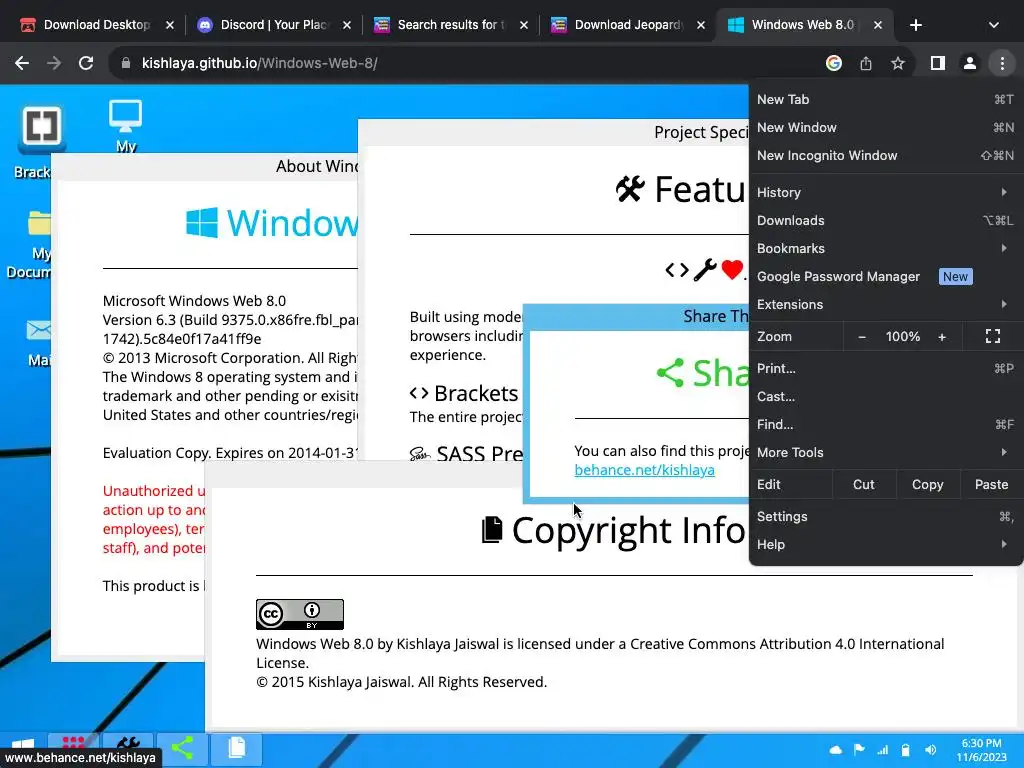Choose Print in the Chrome menu
Image resolution: width=1024 pixels, height=768 pixels.
[x=886, y=369]
